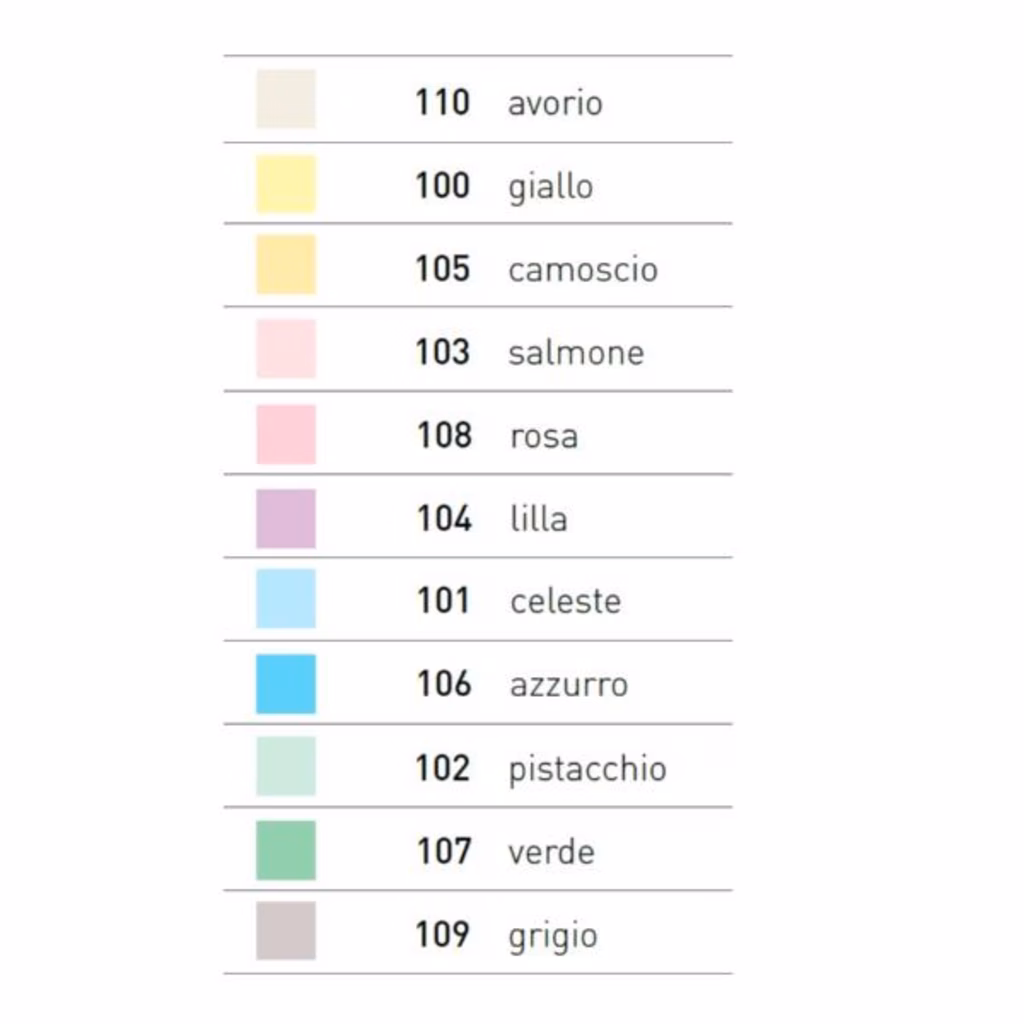
Task: Click the color code 104
Action: (444, 518)
